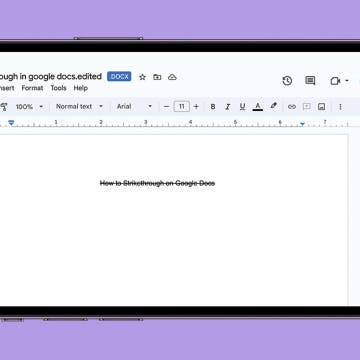Insert a link with the chain icon
Viewport: 360px width, 360px height.
point(292,107)
